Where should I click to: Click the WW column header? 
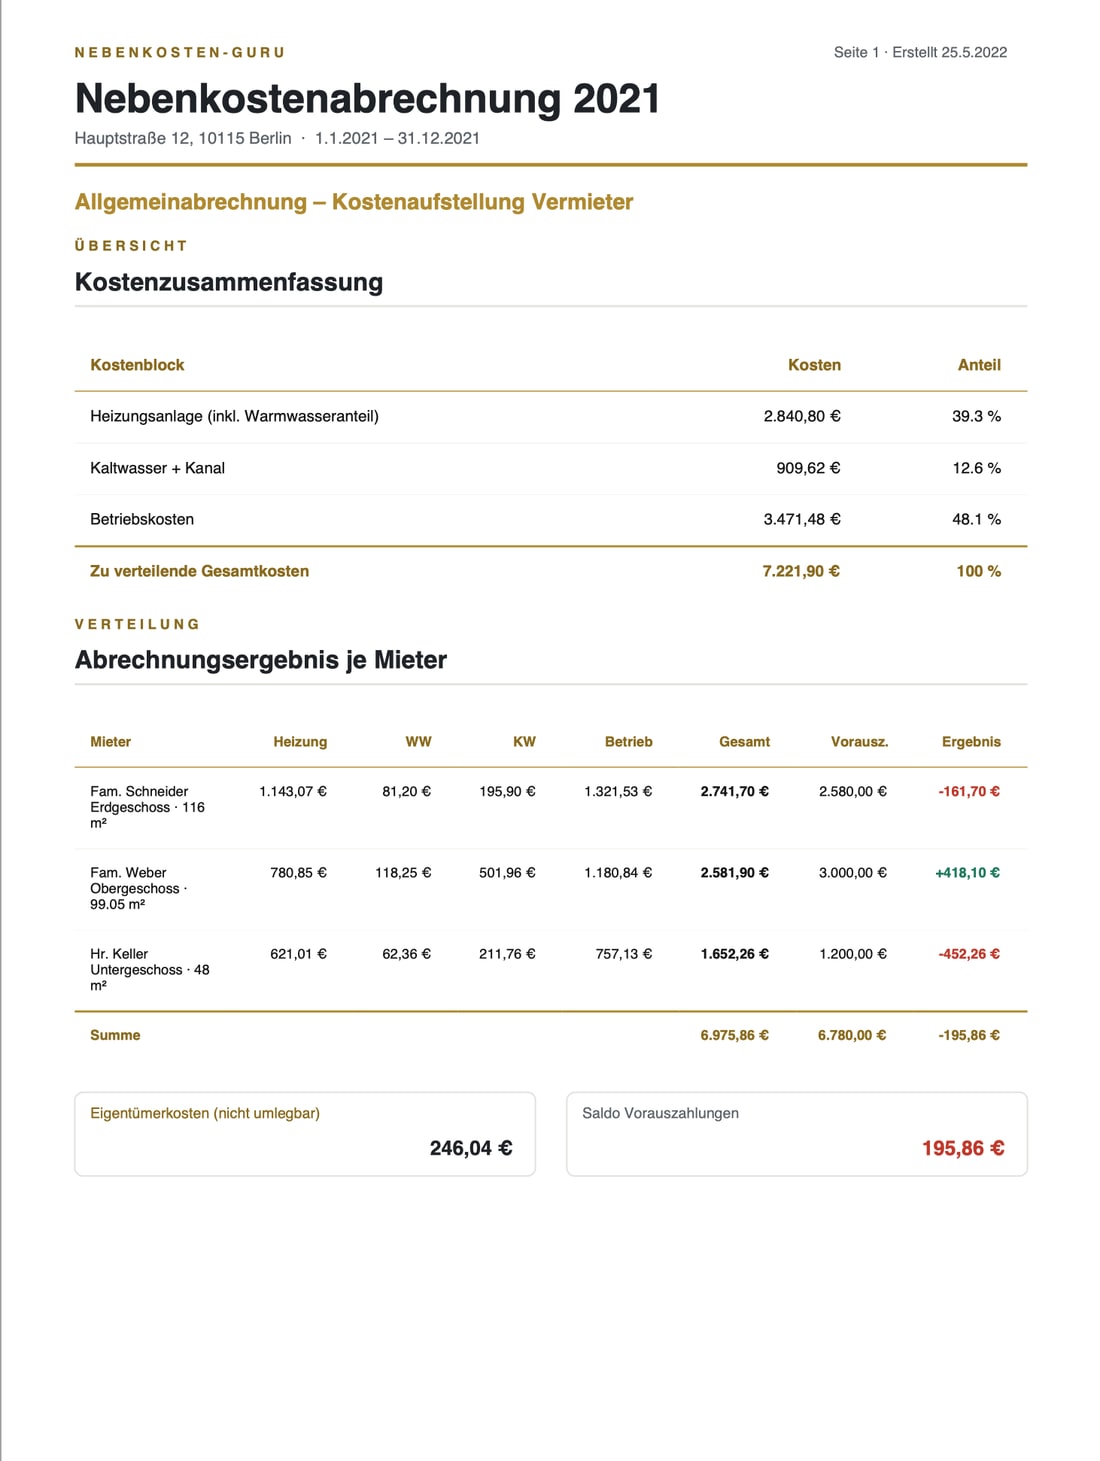[x=418, y=742]
